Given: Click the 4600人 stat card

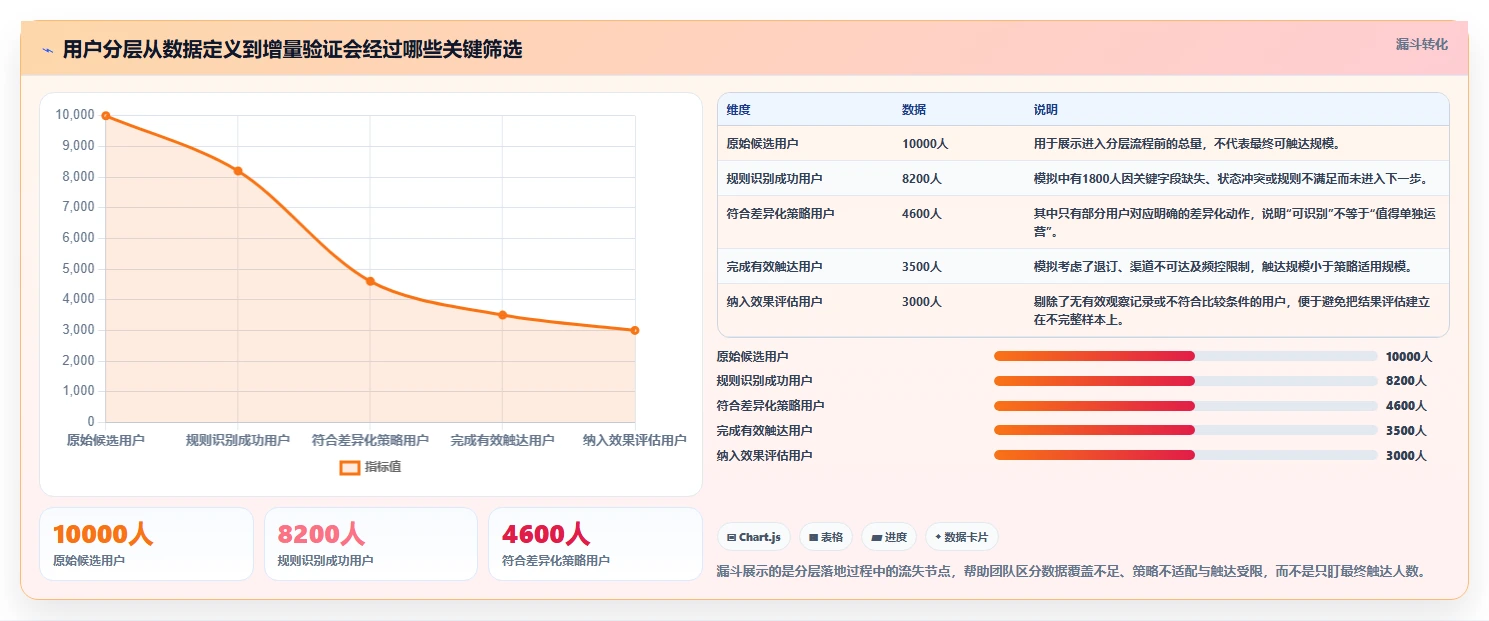Looking at the screenshot, I should (x=596, y=544).
